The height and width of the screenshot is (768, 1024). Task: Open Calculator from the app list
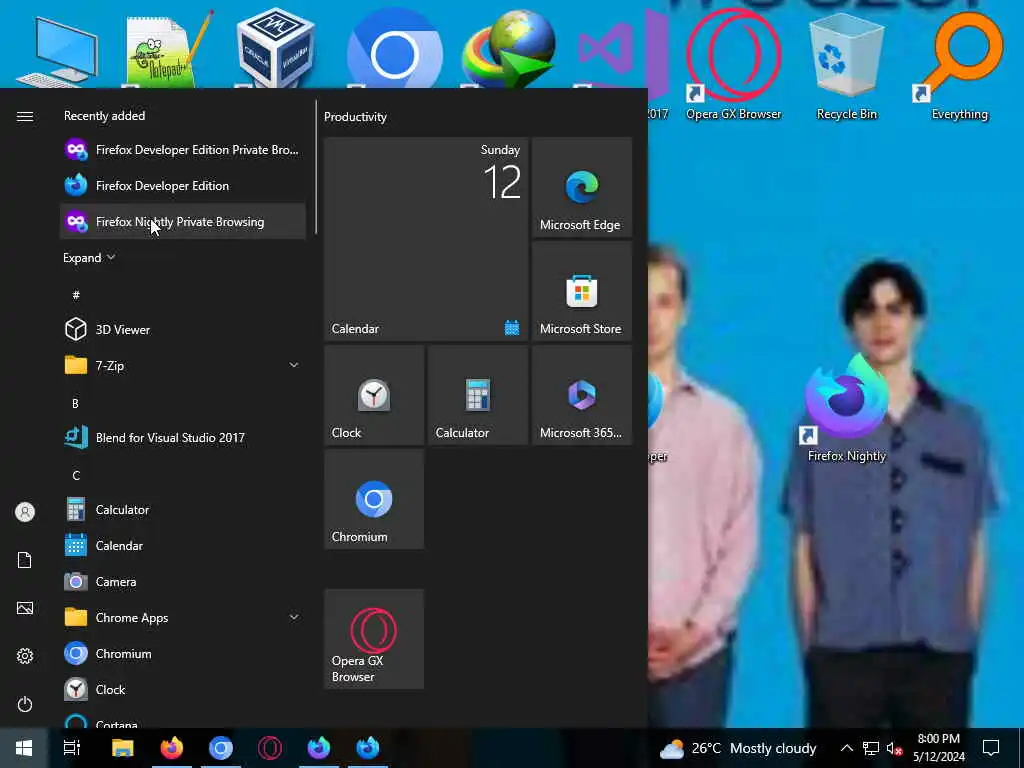(182, 509)
